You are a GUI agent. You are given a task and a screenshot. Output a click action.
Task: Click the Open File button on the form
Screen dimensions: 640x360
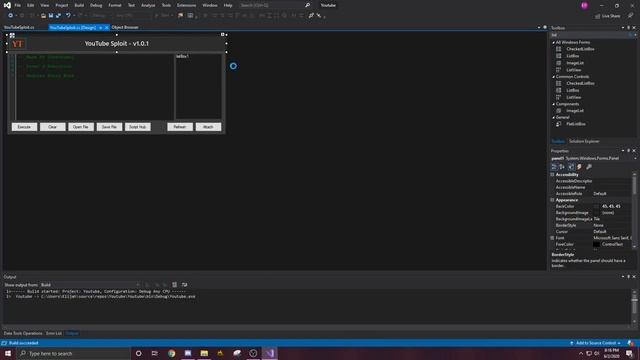(81, 127)
